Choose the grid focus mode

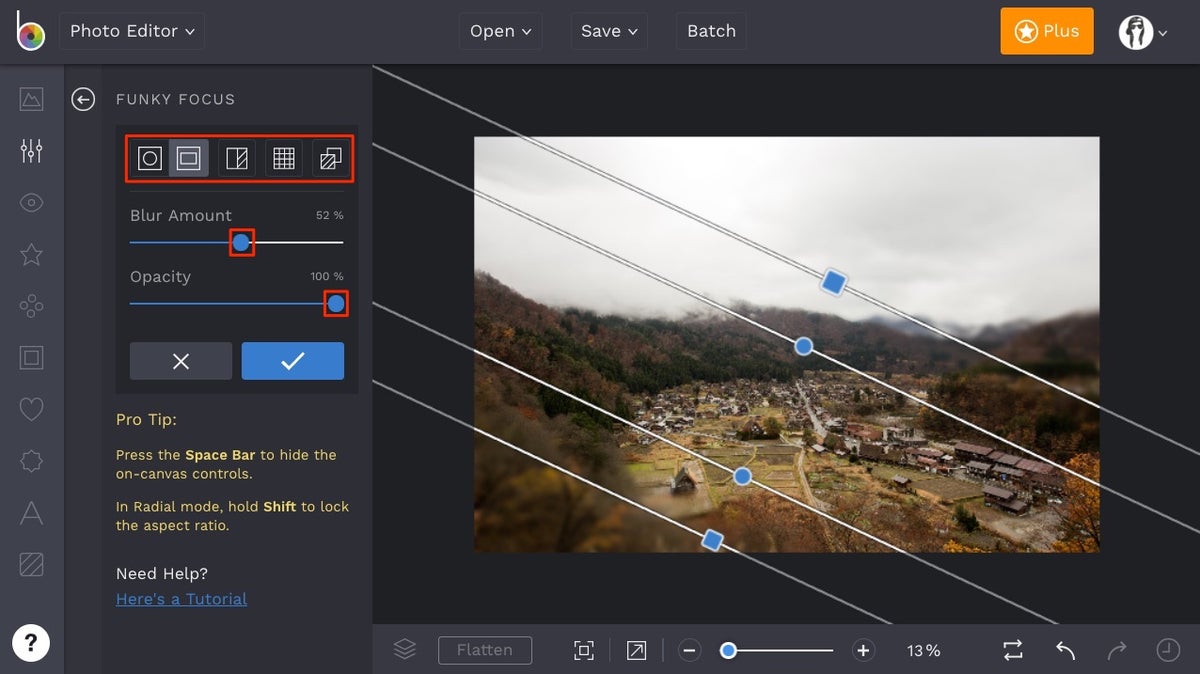coord(283,158)
